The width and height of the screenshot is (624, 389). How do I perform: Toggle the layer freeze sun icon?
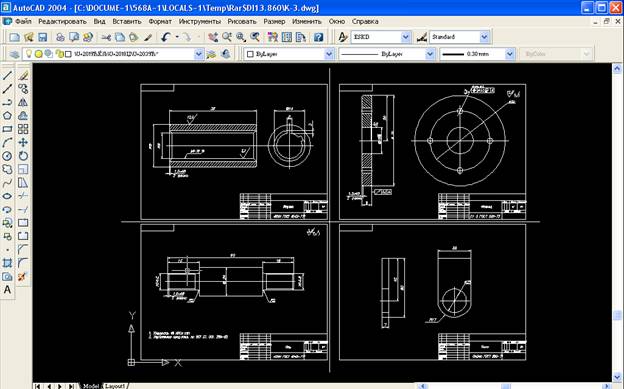(x=38, y=53)
